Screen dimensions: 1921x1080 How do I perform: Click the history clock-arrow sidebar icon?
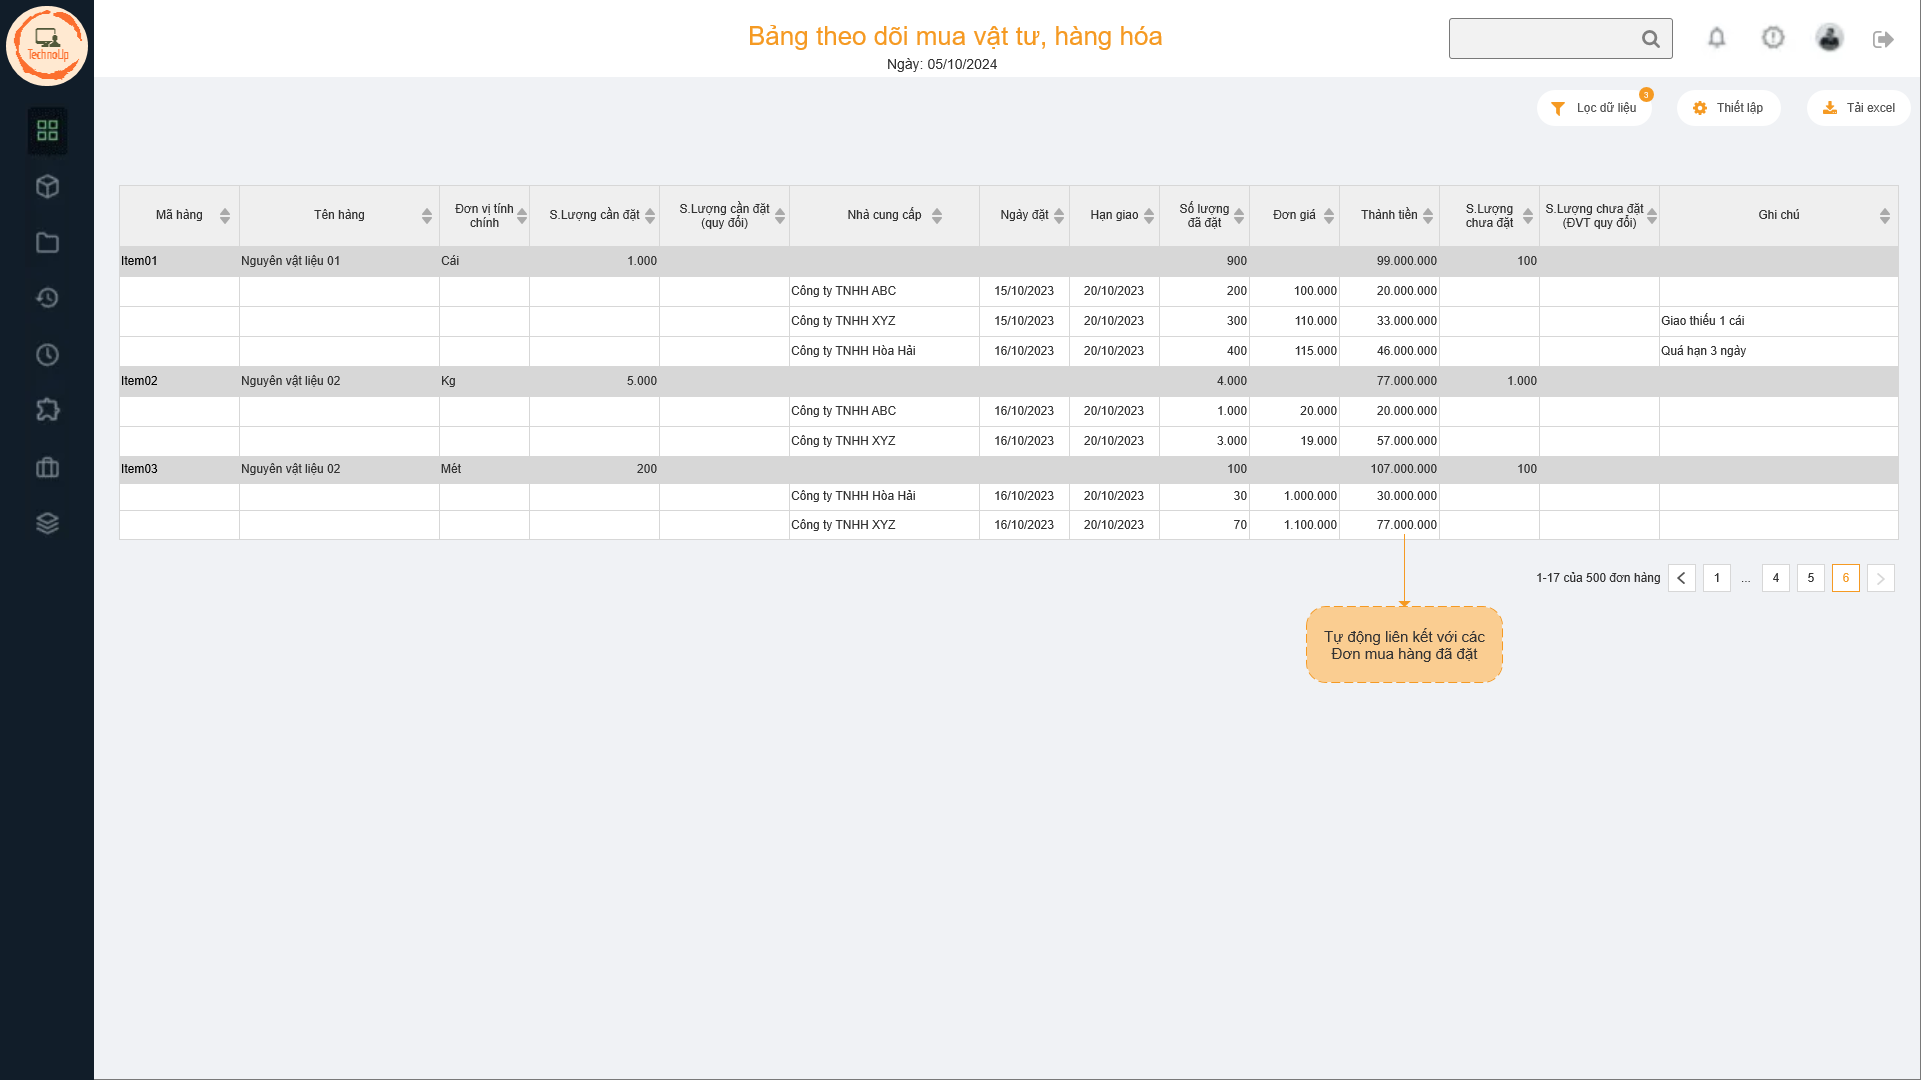[47, 298]
